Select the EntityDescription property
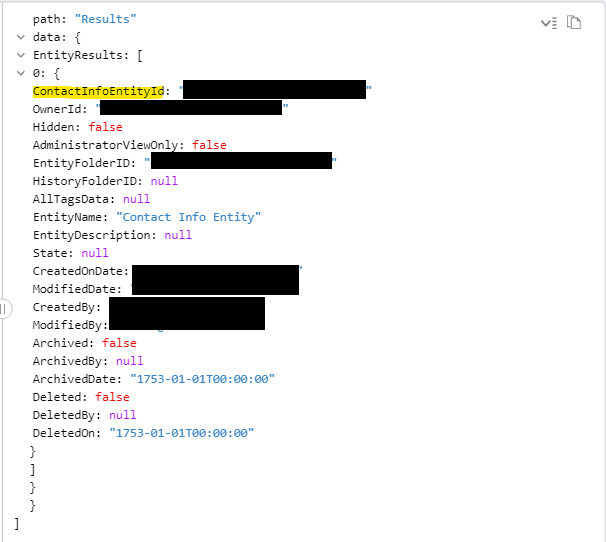Screen dimensions: 606x542 pyautogui.click(x=94, y=235)
